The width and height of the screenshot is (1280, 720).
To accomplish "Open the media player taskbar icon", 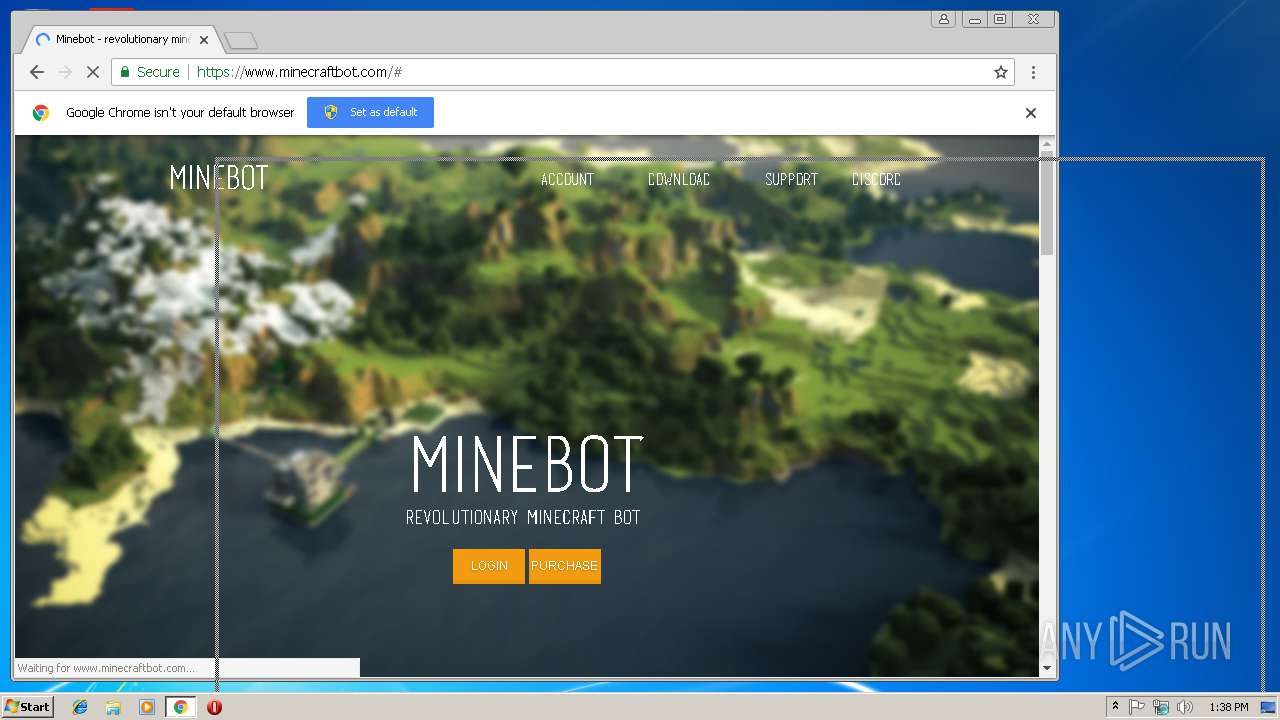I will click(147, 707).
